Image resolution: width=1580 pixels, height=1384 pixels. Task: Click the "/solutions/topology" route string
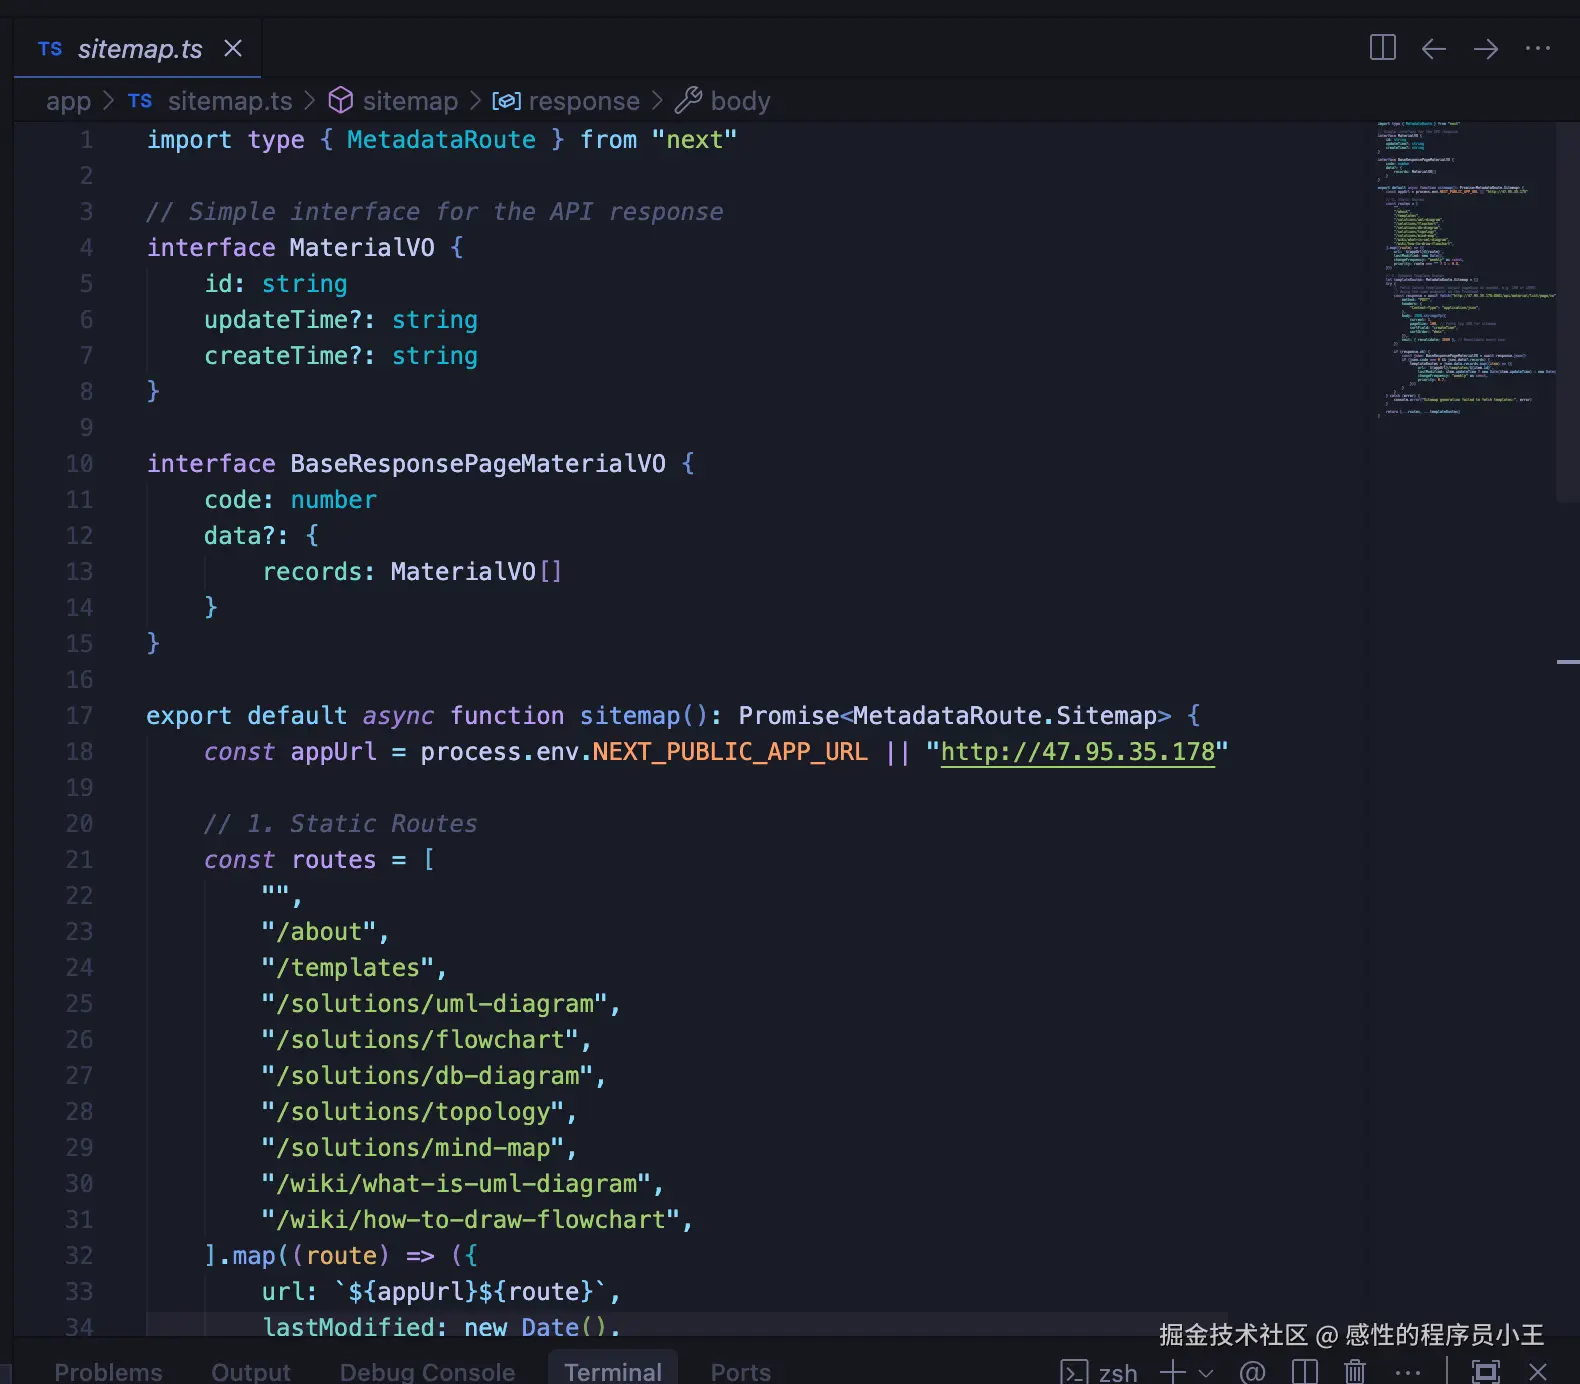pyautogui.click(x=413, y=1112)
